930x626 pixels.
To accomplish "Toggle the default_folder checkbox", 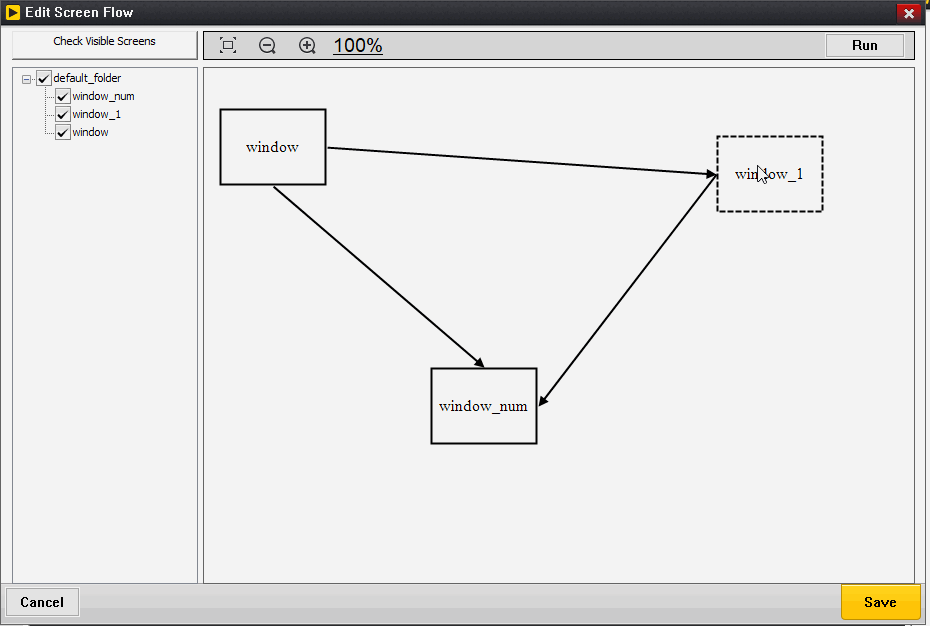I will tap(44, 78).
